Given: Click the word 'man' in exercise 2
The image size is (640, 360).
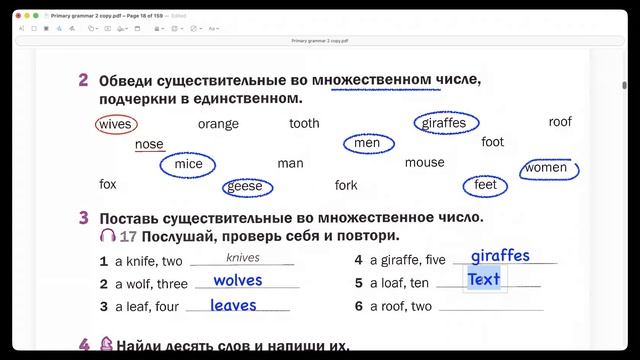Looking at the screenshot, I should pos(290,163).
